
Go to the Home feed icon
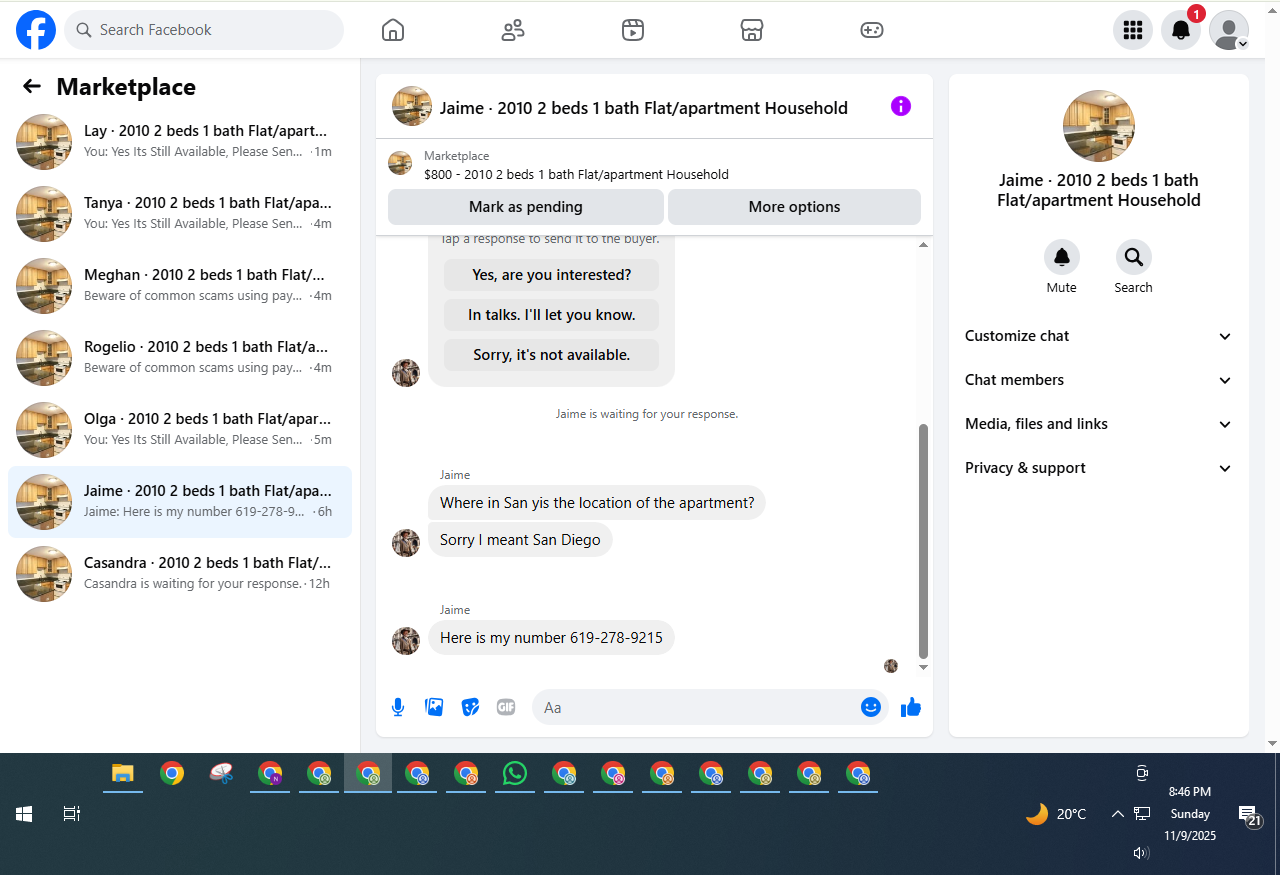[x=393, y=30]
